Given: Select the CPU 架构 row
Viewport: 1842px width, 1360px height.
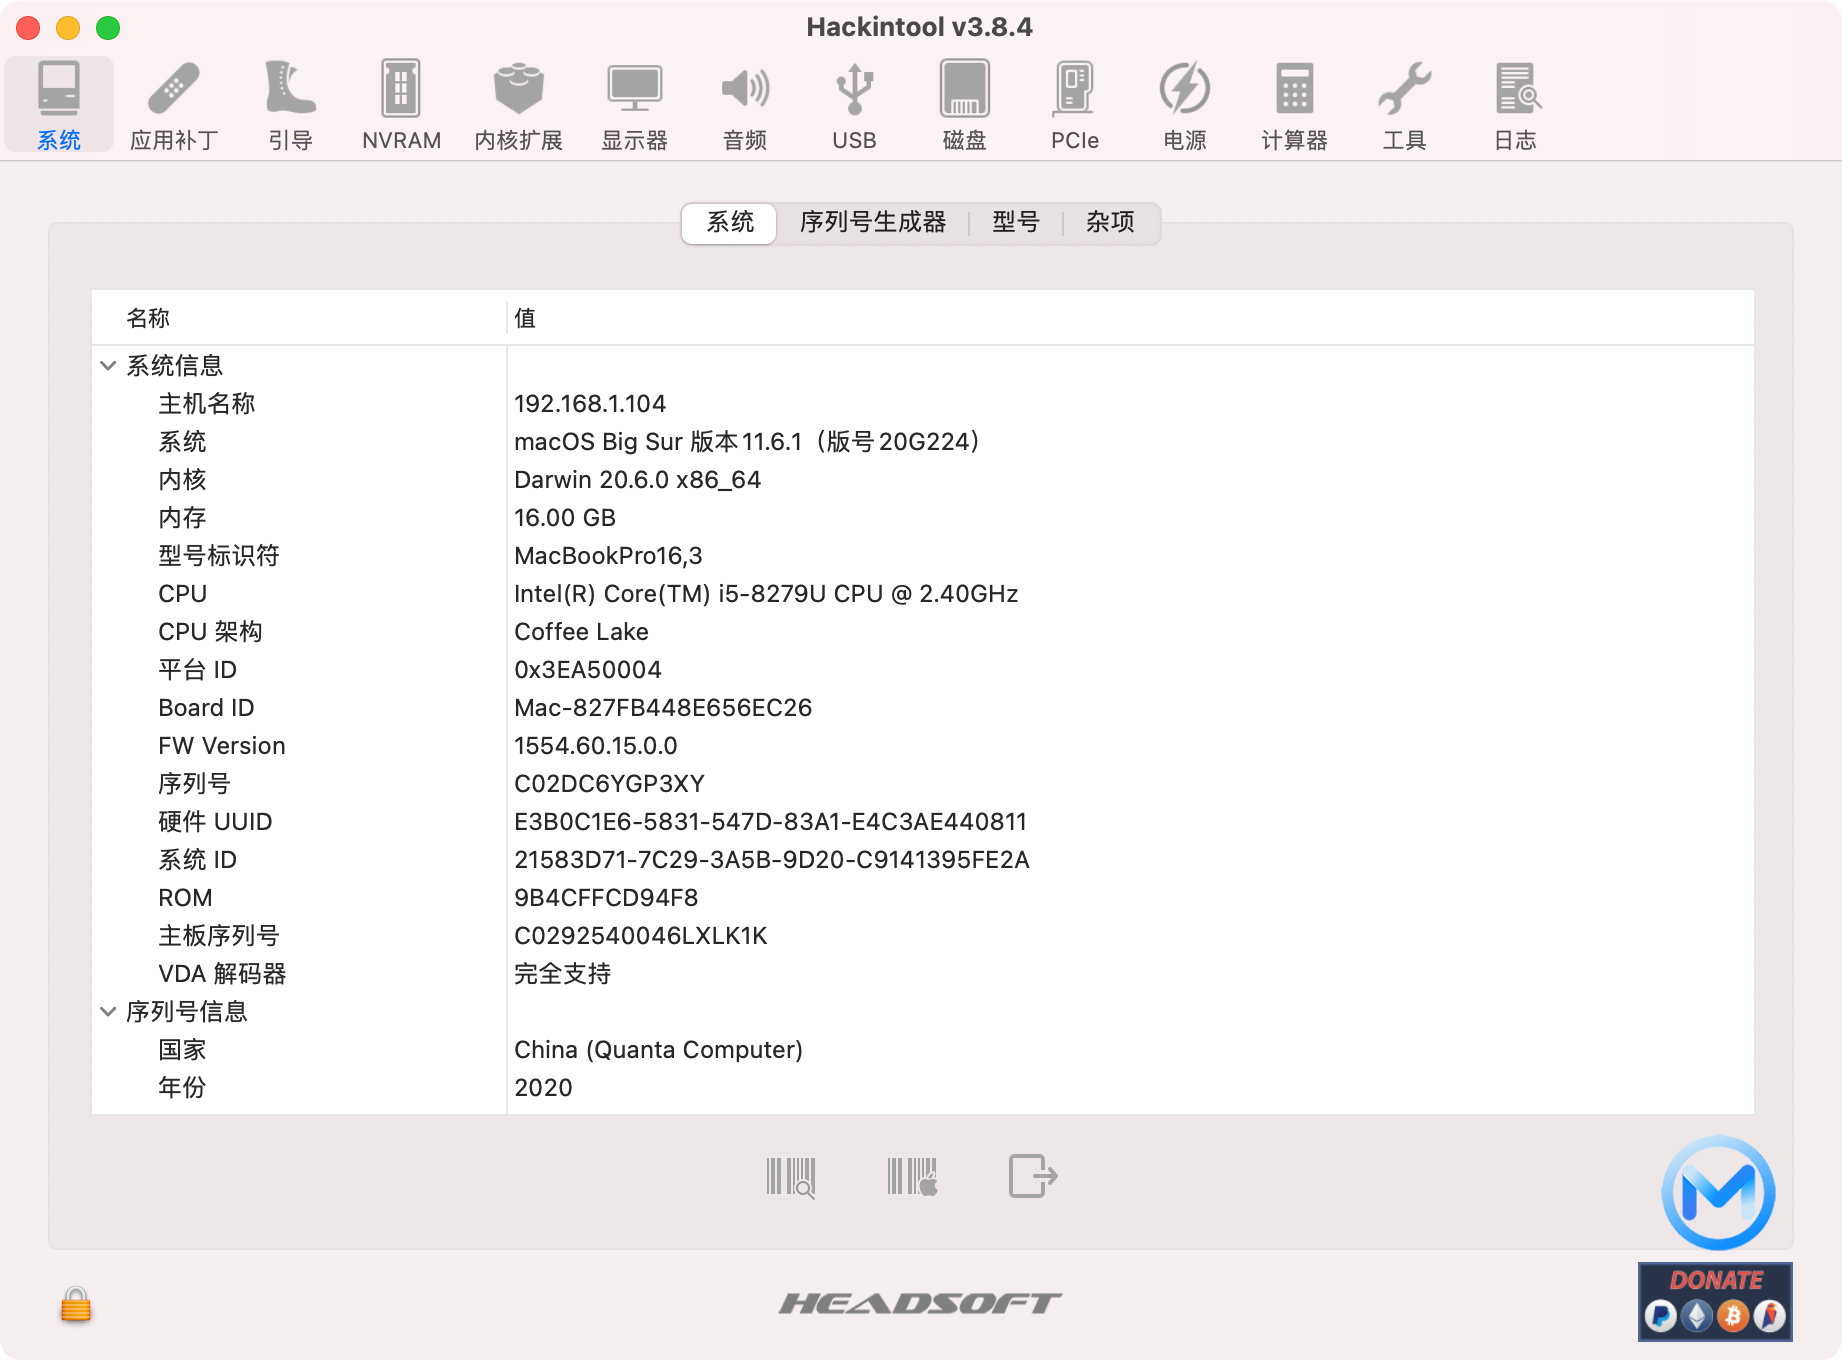Looking at the screenshot, I should pos(922,632).
